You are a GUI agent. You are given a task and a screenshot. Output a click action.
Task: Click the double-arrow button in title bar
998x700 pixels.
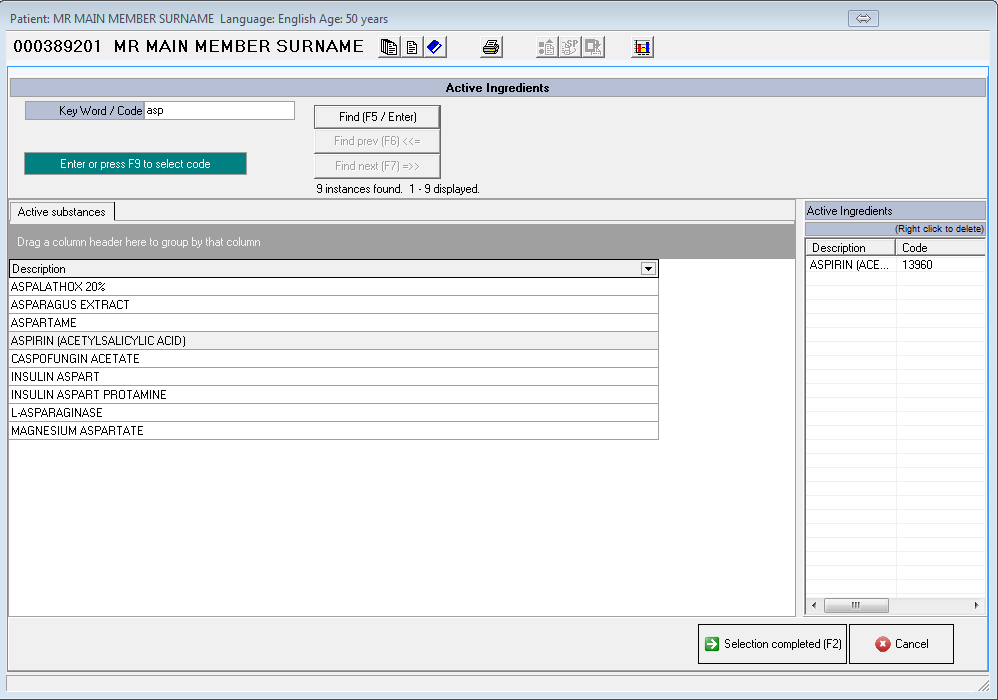click(x=862, y=19)
